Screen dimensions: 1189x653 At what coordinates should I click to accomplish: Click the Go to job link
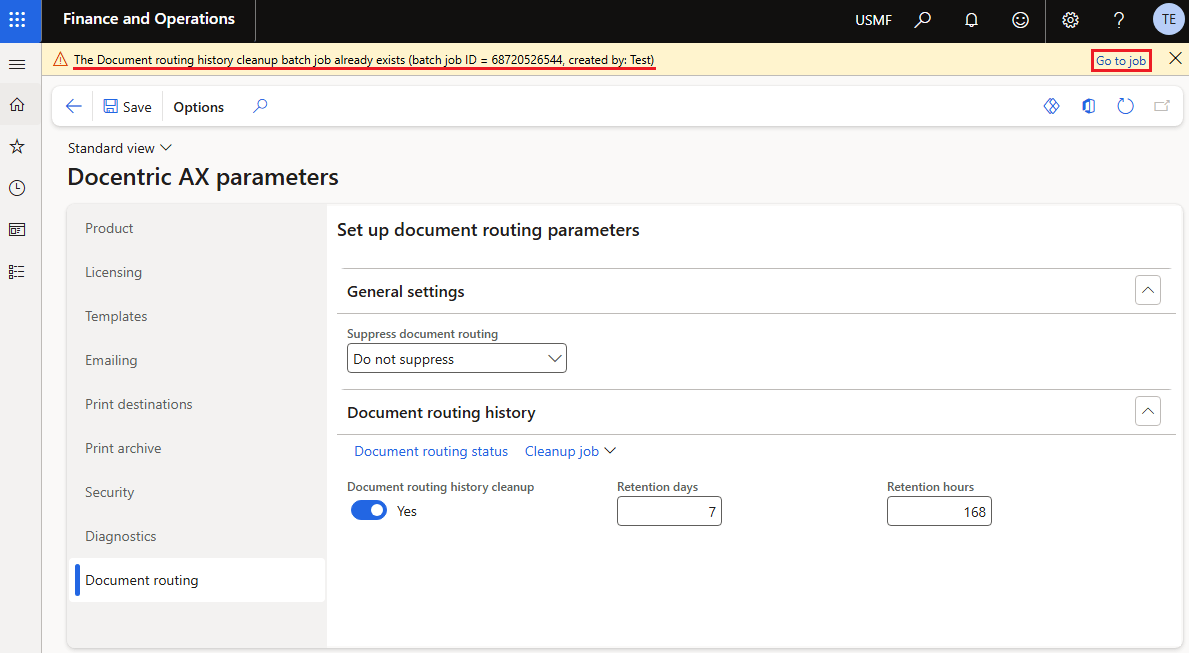(1120, 61)
